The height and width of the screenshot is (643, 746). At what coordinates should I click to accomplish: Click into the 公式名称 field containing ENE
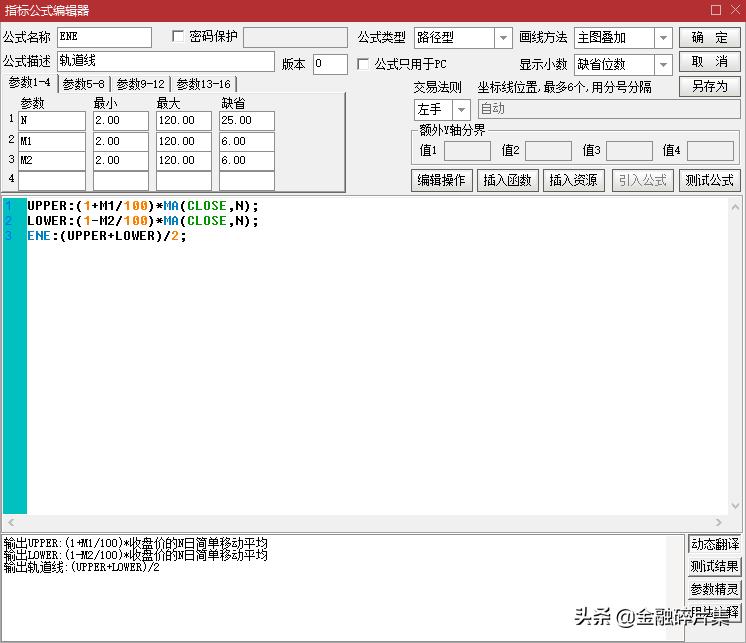104,37
